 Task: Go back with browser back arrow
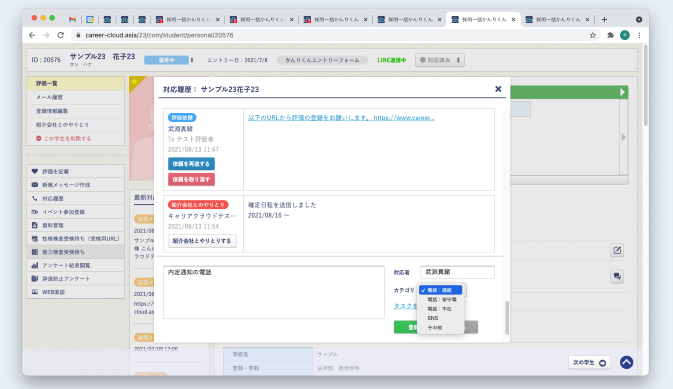(x=32, y=35)
